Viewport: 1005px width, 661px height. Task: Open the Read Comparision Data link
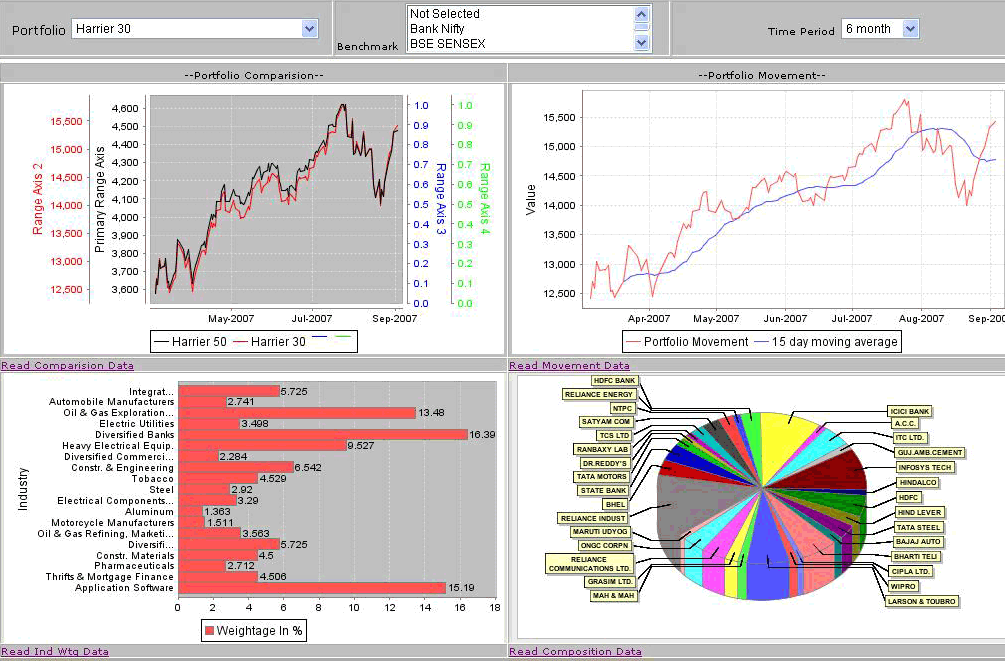67,365
